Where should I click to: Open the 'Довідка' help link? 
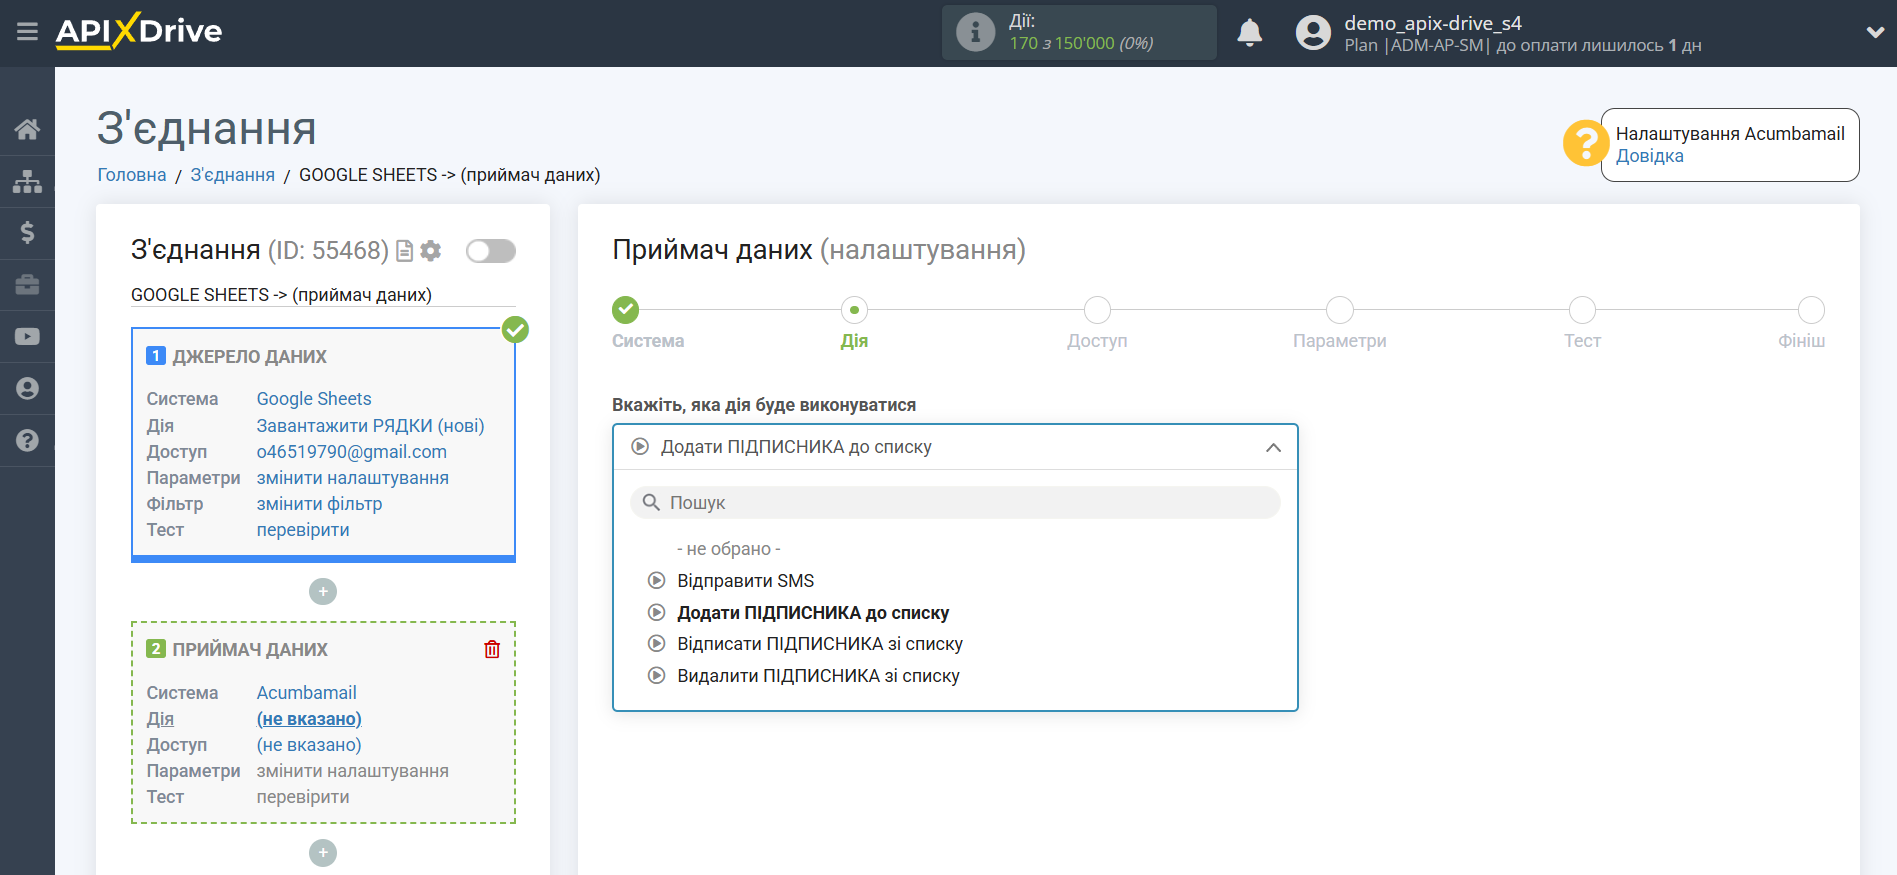[1649, 156]
